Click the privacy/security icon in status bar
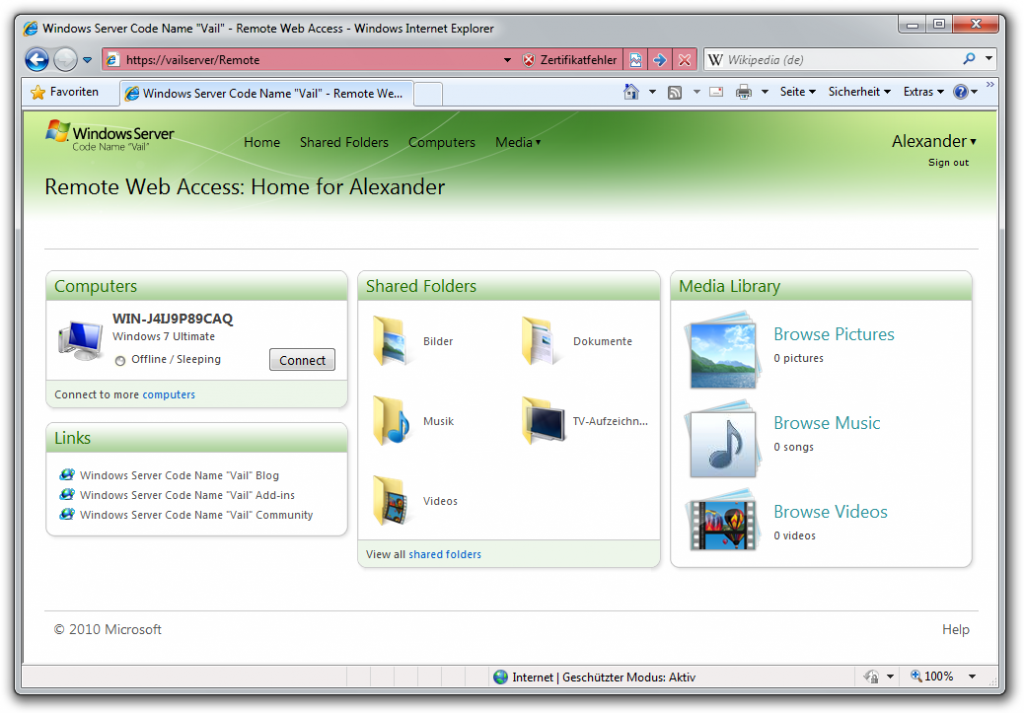The width and height of the screenshot is (1024, 713). pos(871,676)
